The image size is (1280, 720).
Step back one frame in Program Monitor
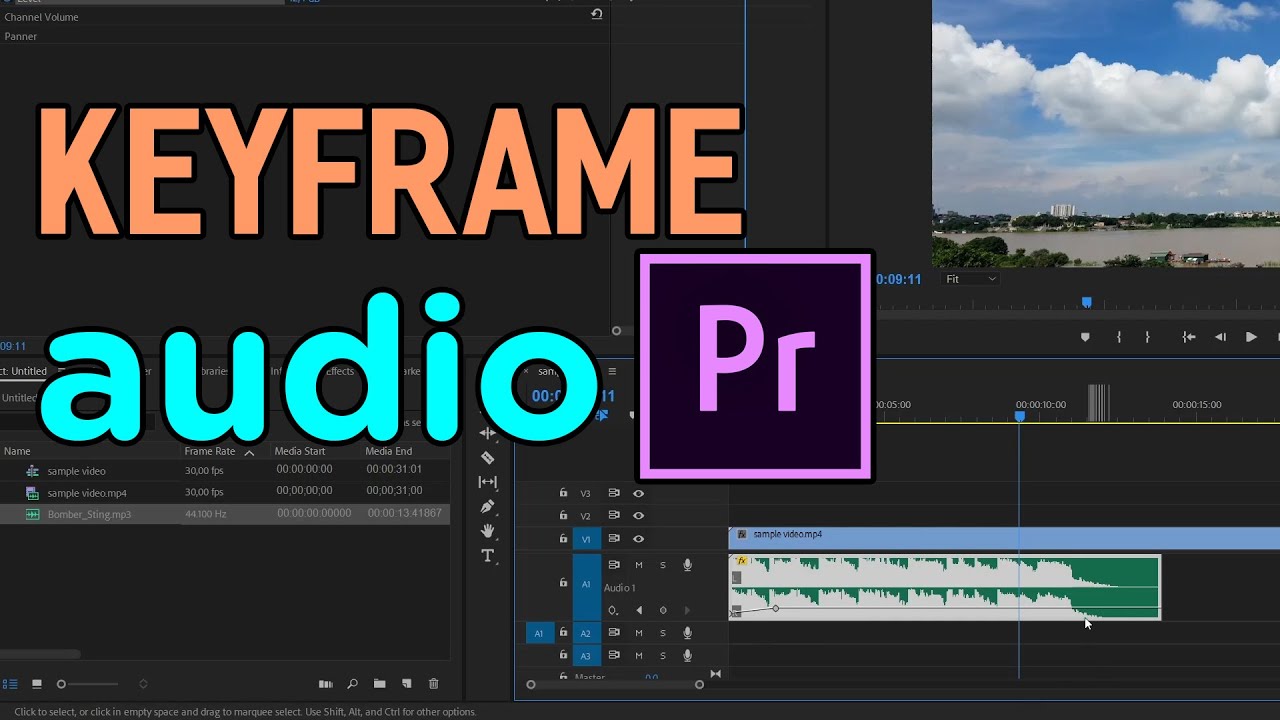(x=1220, y=337)
